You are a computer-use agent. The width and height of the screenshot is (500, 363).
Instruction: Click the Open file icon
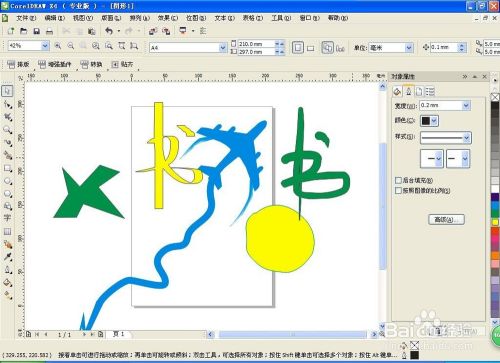click(23, 31)
